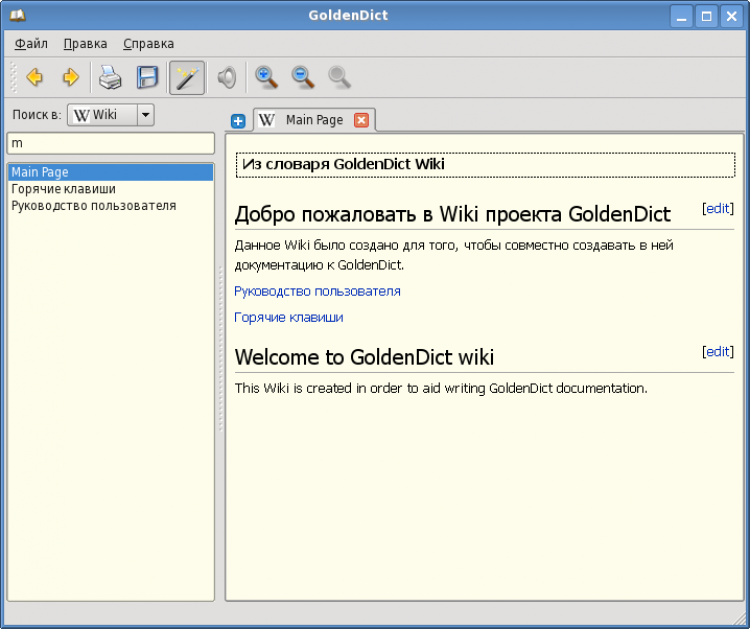750x629 pixels.
Task: Click the GoldenDict book icon in title bar
Action: [x=17, y=15]
